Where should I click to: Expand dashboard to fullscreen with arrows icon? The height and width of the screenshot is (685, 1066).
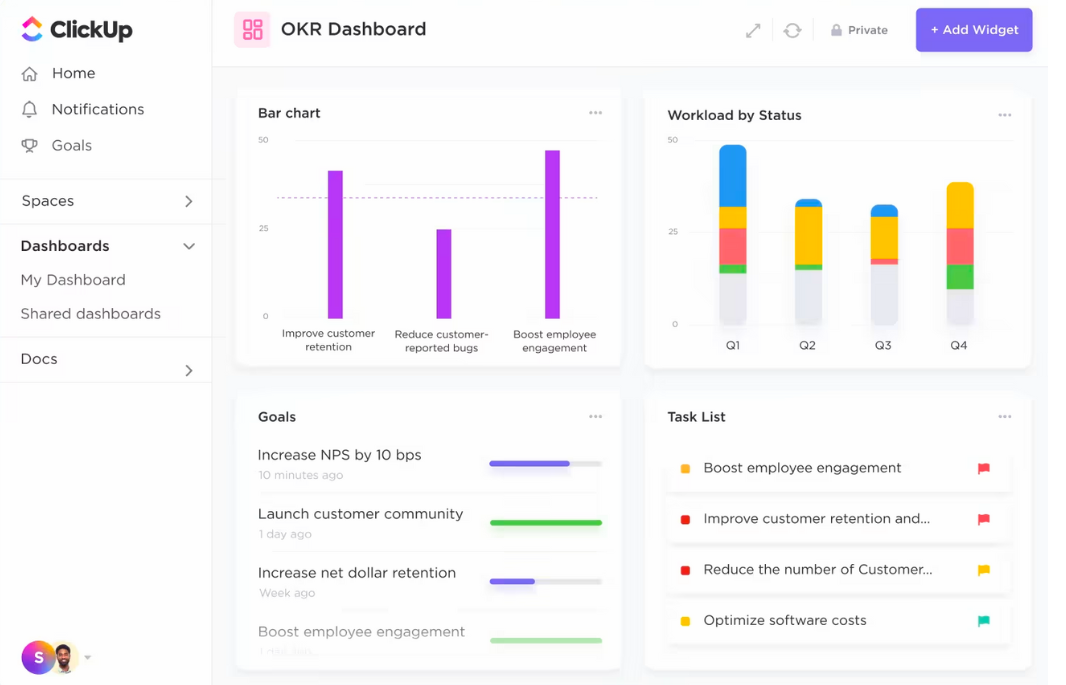(x=753, y=31)
